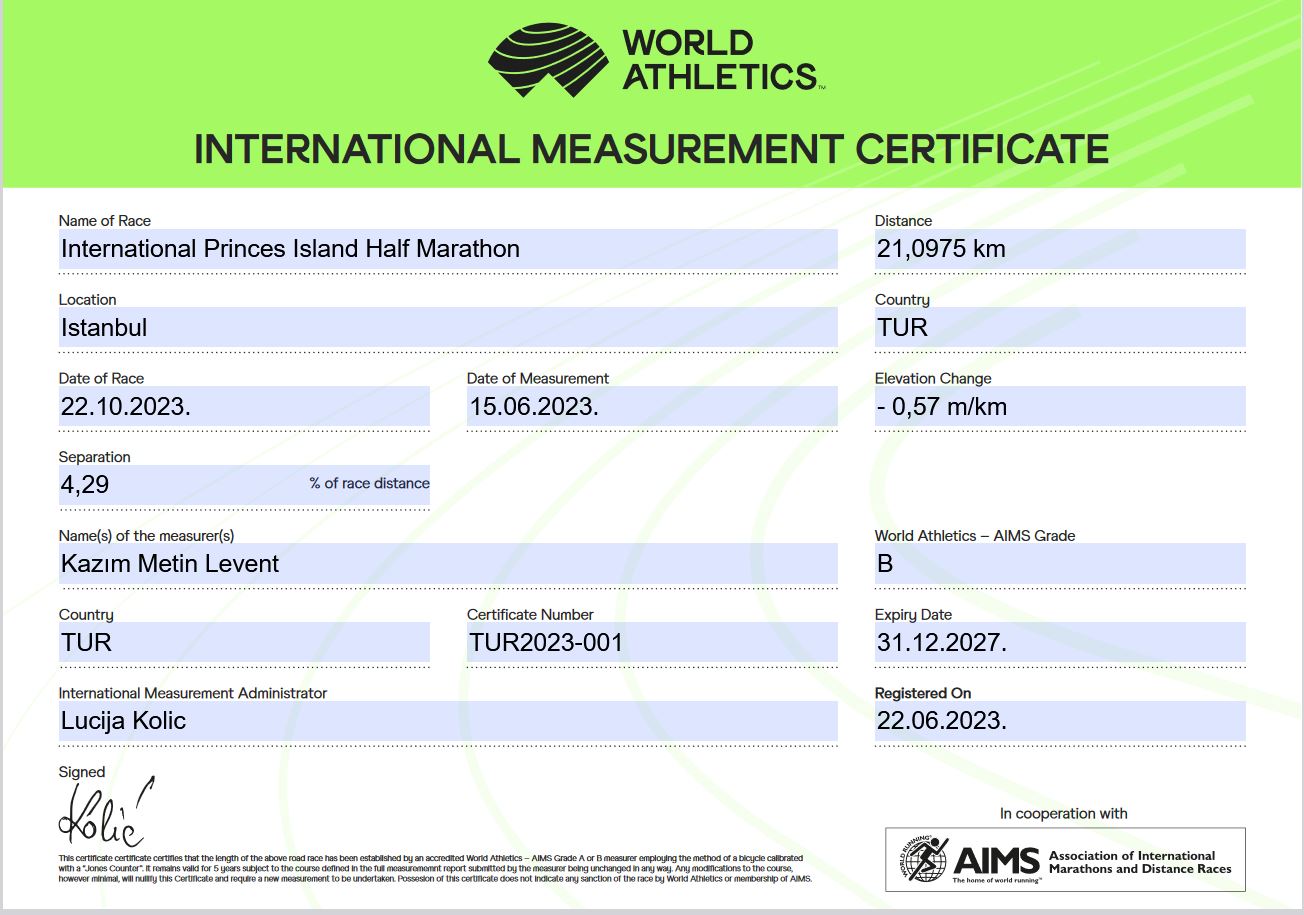Screen dimensions: 1304x915
Task: Click the World Athletics logo emblem
Action: coord(548,61)
